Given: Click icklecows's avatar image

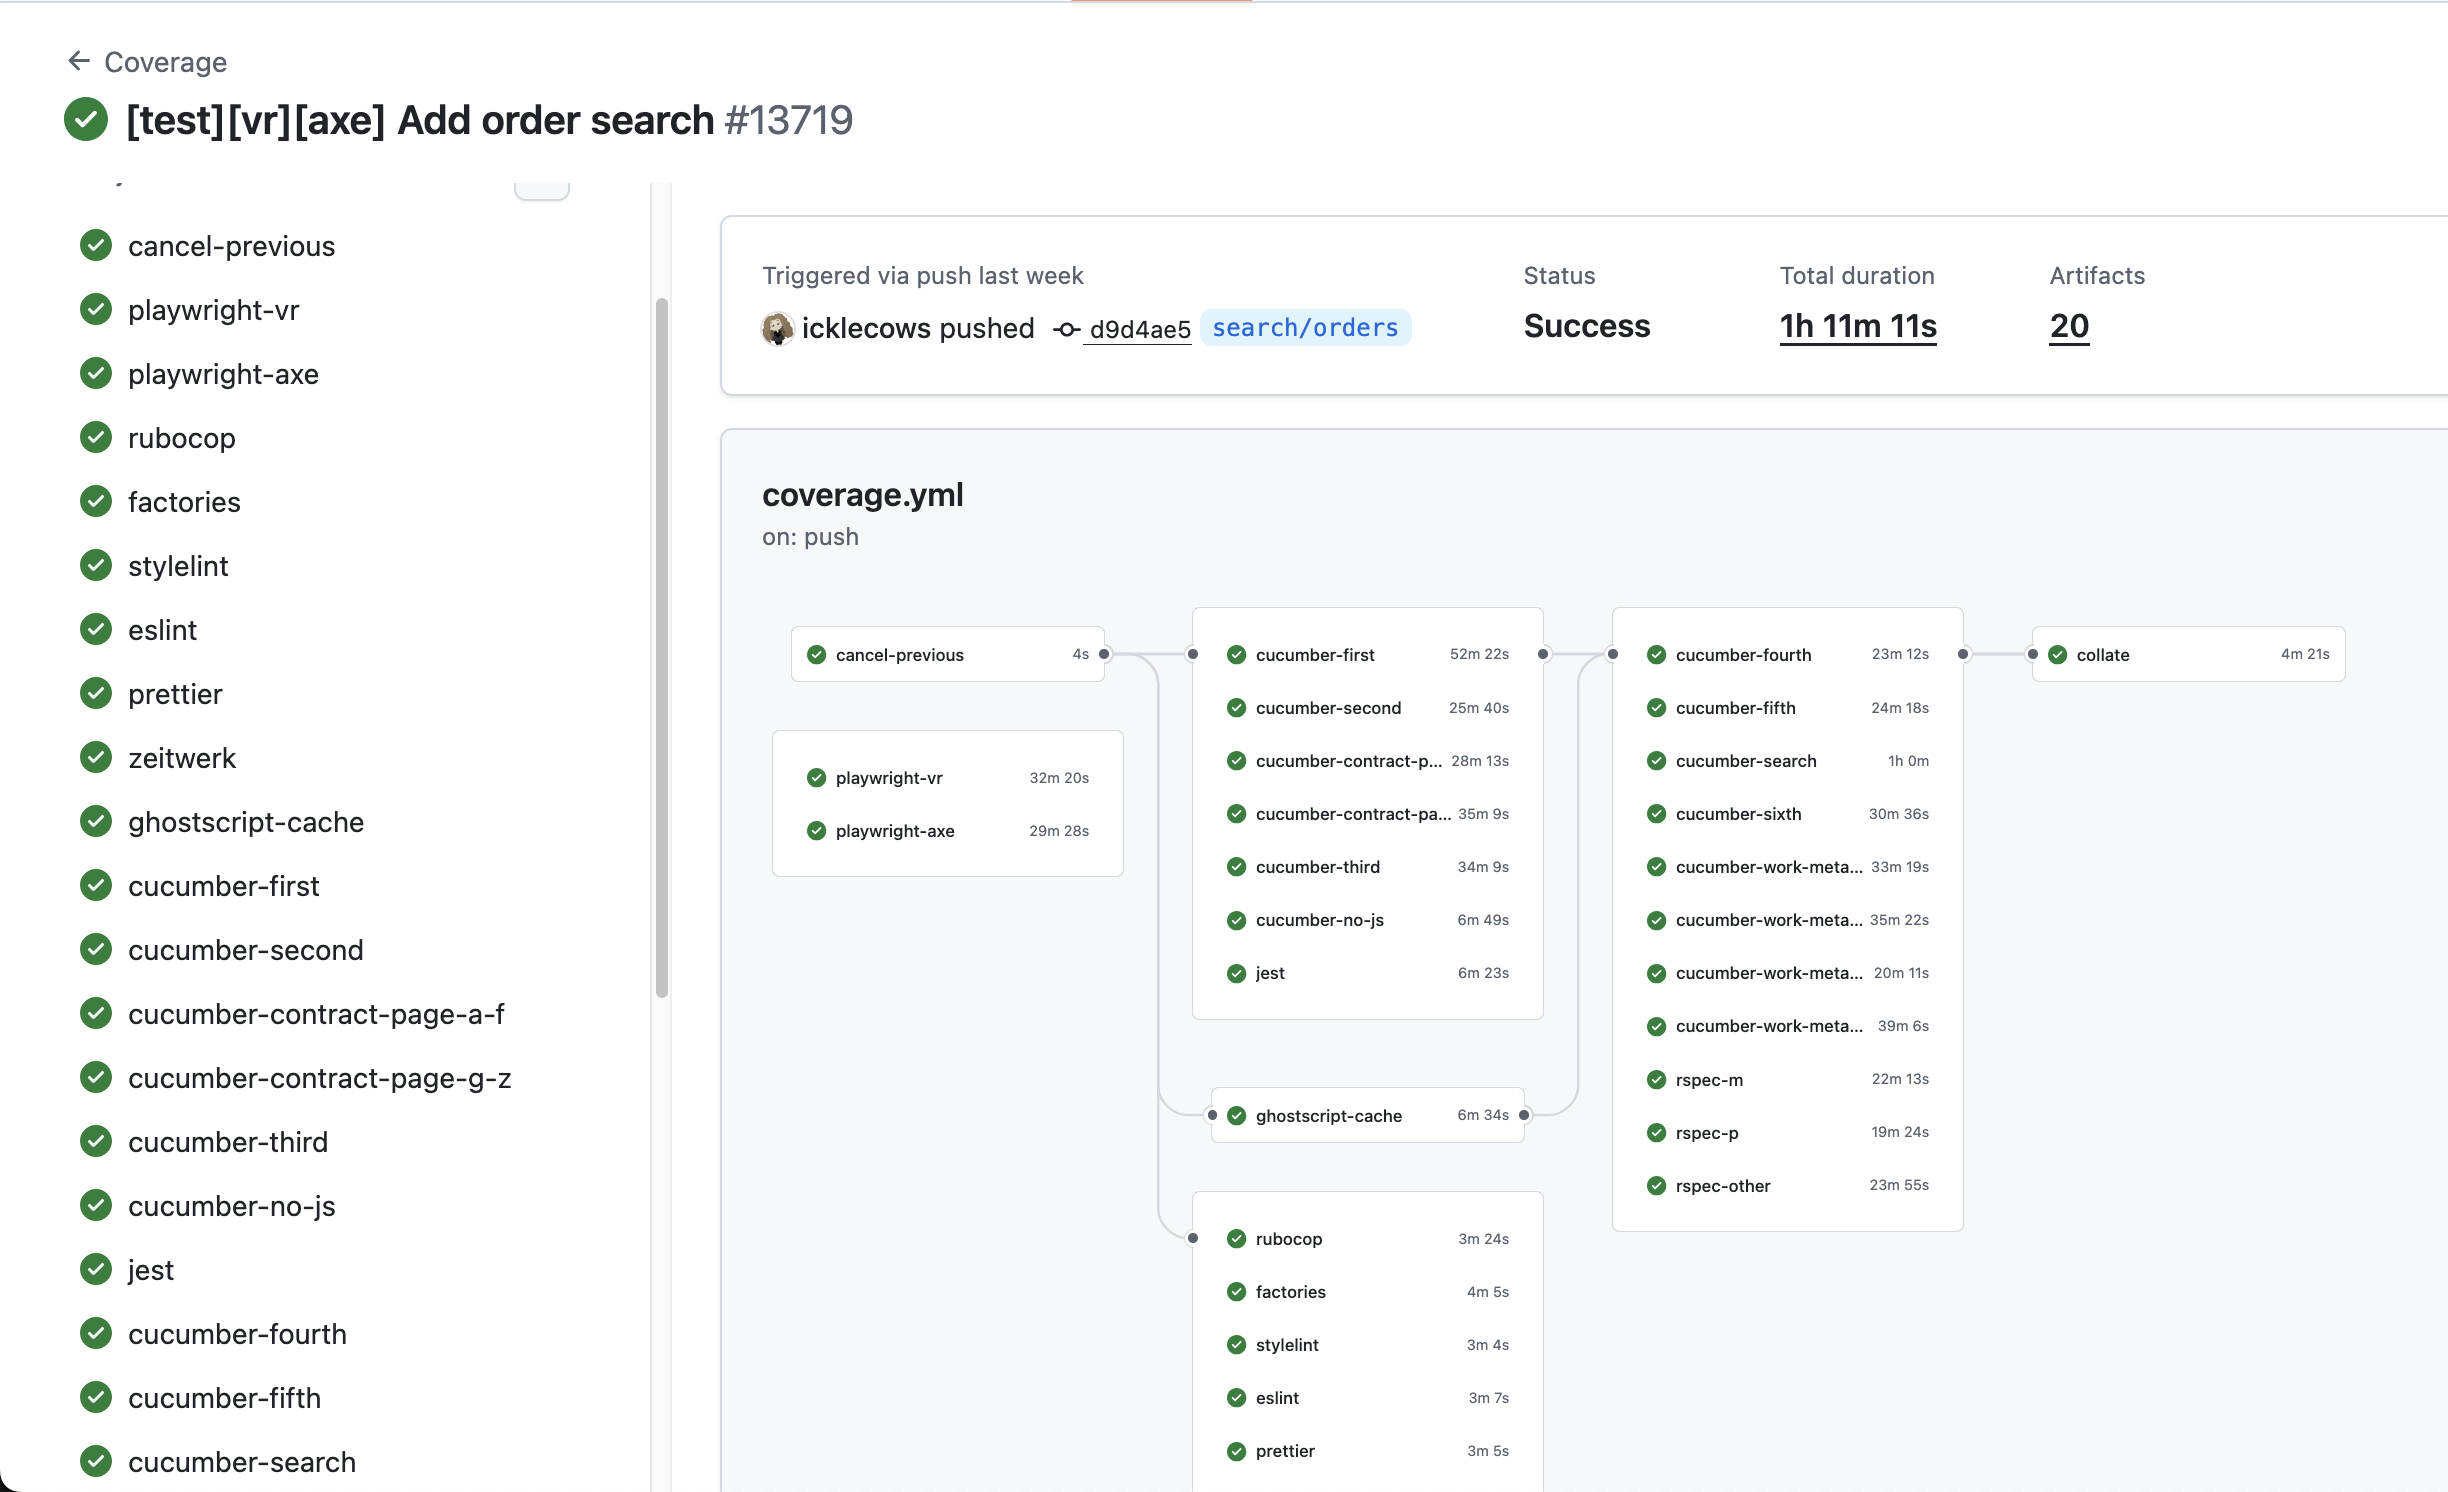Looking at the screenshot, I should (x=777, y=328).
